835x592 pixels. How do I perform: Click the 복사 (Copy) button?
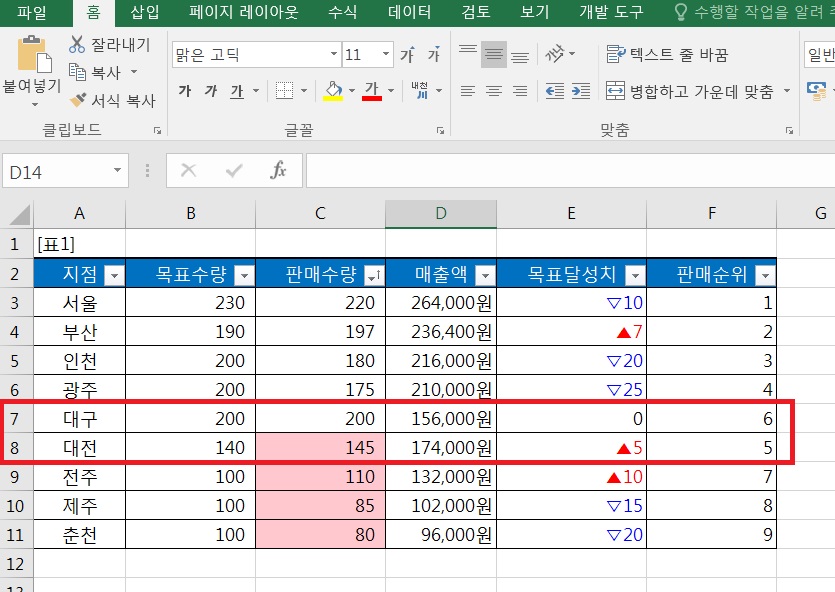coord(95,73)
